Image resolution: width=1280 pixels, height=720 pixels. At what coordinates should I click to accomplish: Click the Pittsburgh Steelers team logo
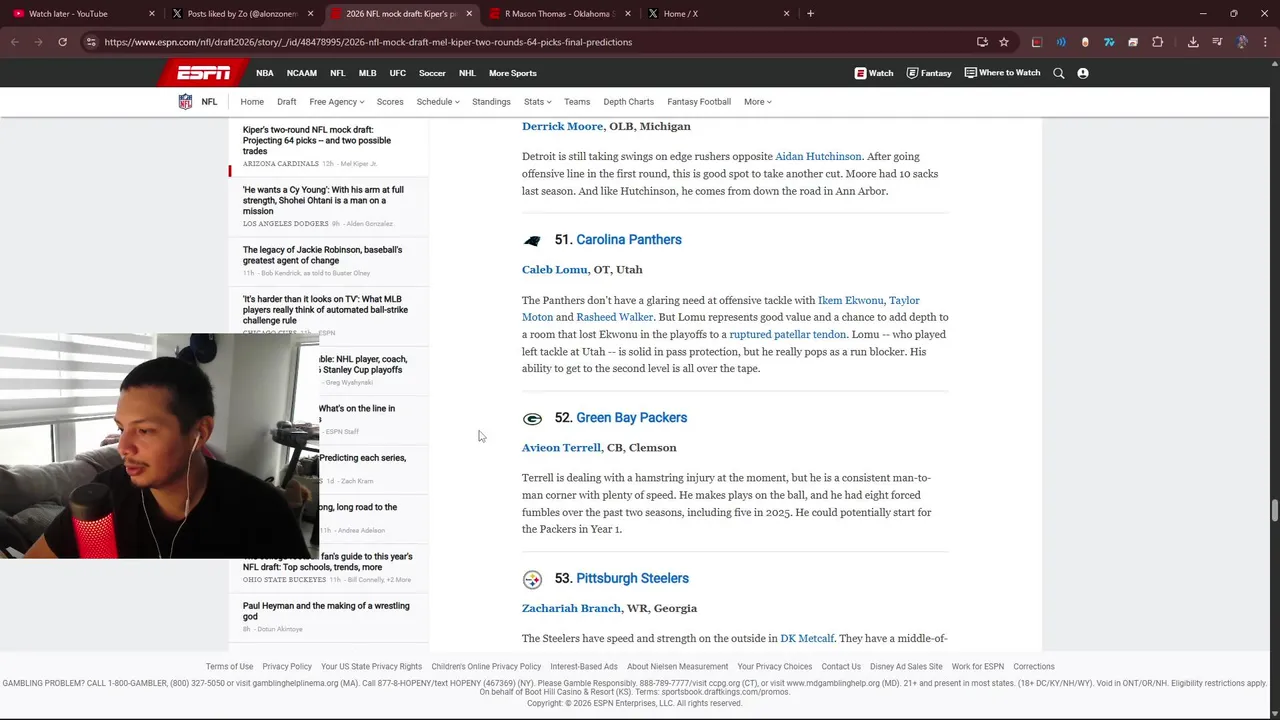click(x=532, y=580)
